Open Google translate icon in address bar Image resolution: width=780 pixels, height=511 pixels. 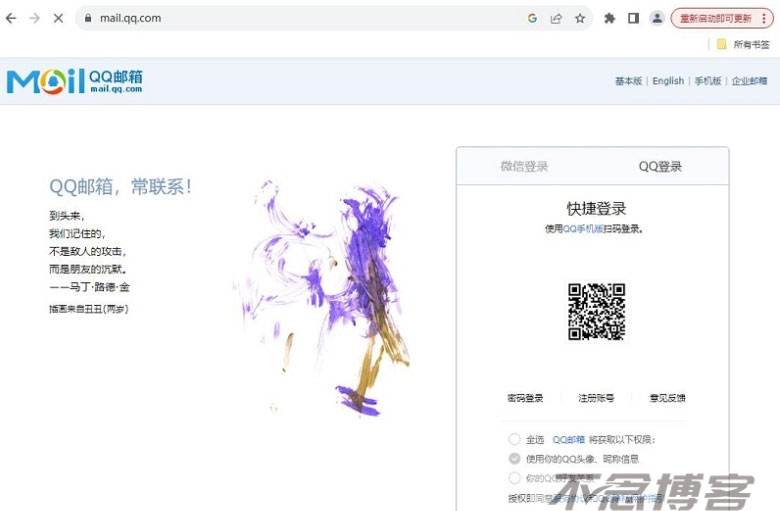[532, 18]
